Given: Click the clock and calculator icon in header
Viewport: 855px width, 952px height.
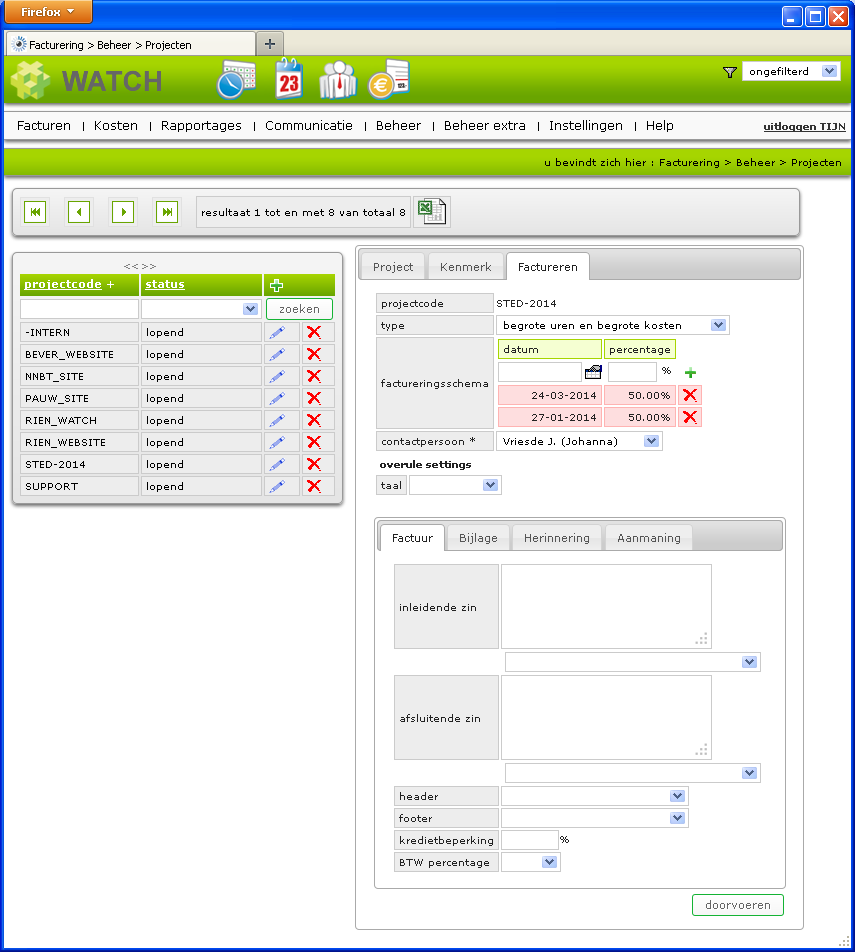Looking at the screenshot, I should 236,79.
